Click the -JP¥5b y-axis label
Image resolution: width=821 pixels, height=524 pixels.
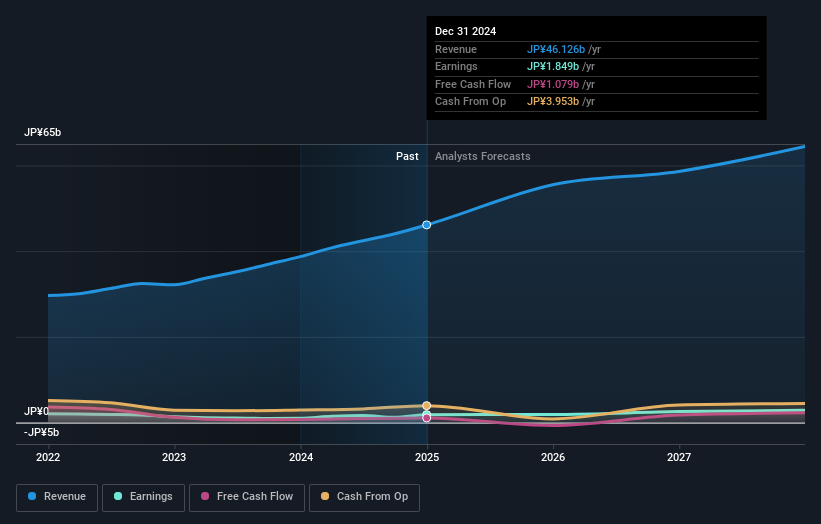[41, 432]
